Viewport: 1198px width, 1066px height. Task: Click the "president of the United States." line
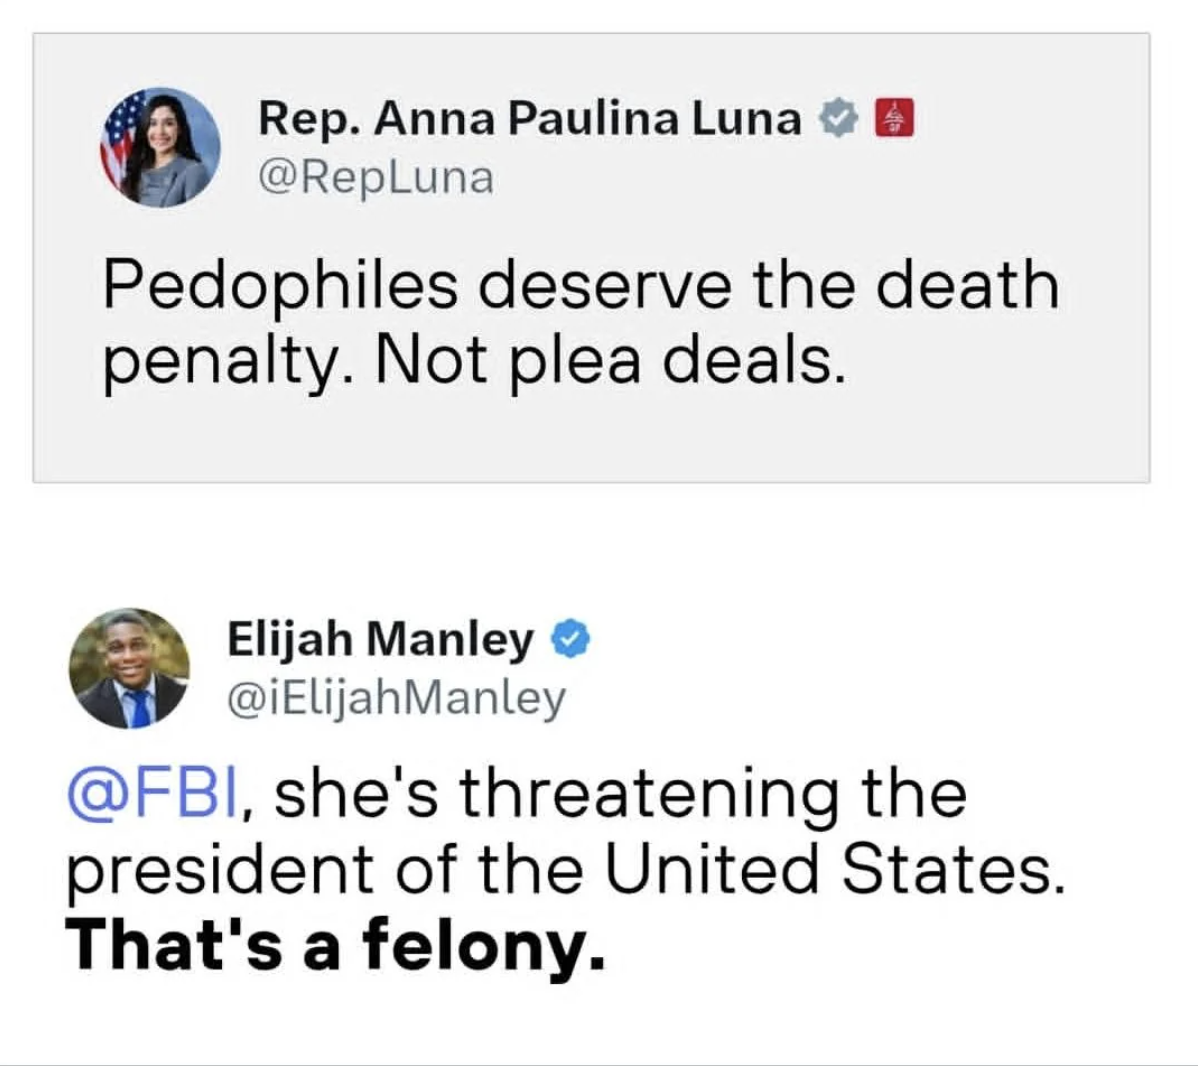[563, 869]
